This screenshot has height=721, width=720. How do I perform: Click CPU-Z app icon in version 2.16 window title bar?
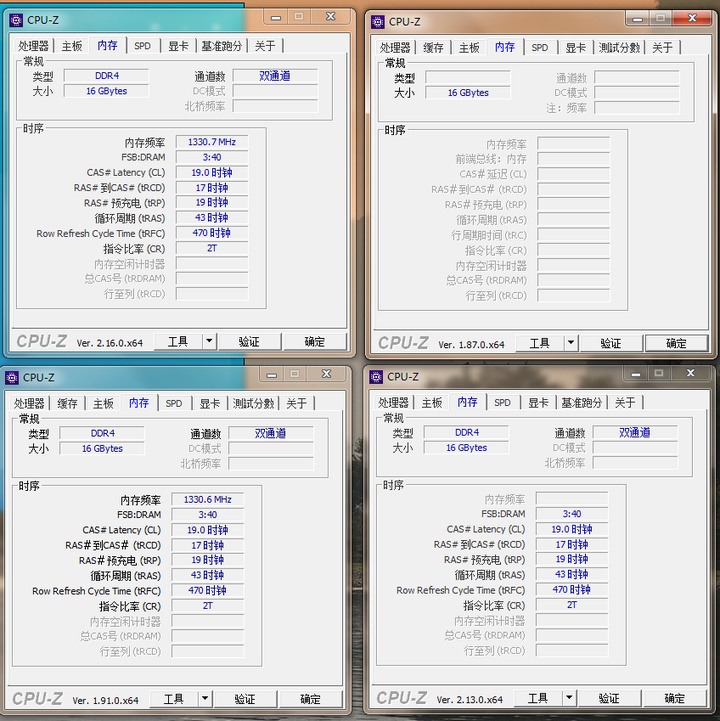[16, 20]
